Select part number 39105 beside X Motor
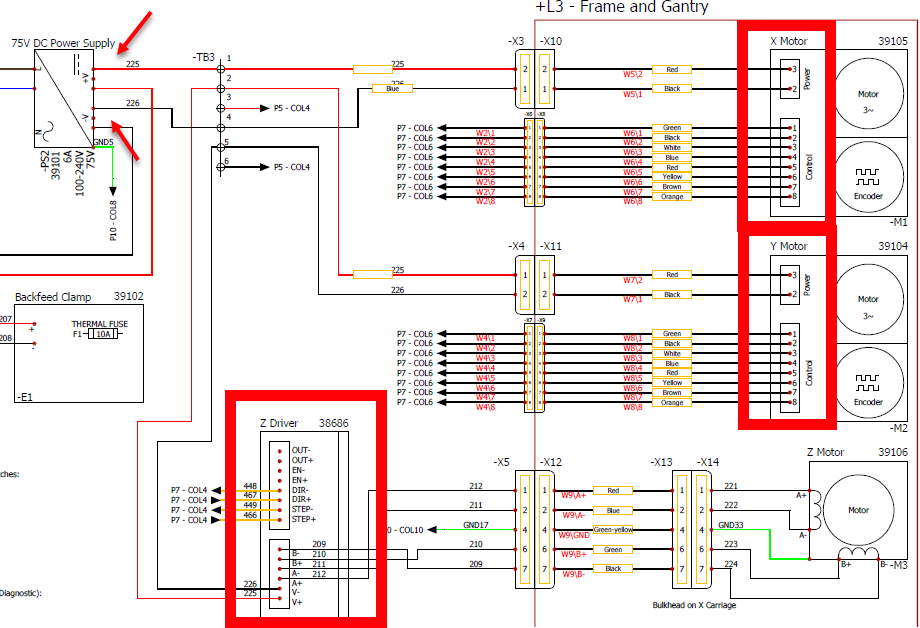Screen dimensions: 920x628 [x=892, y=42]
